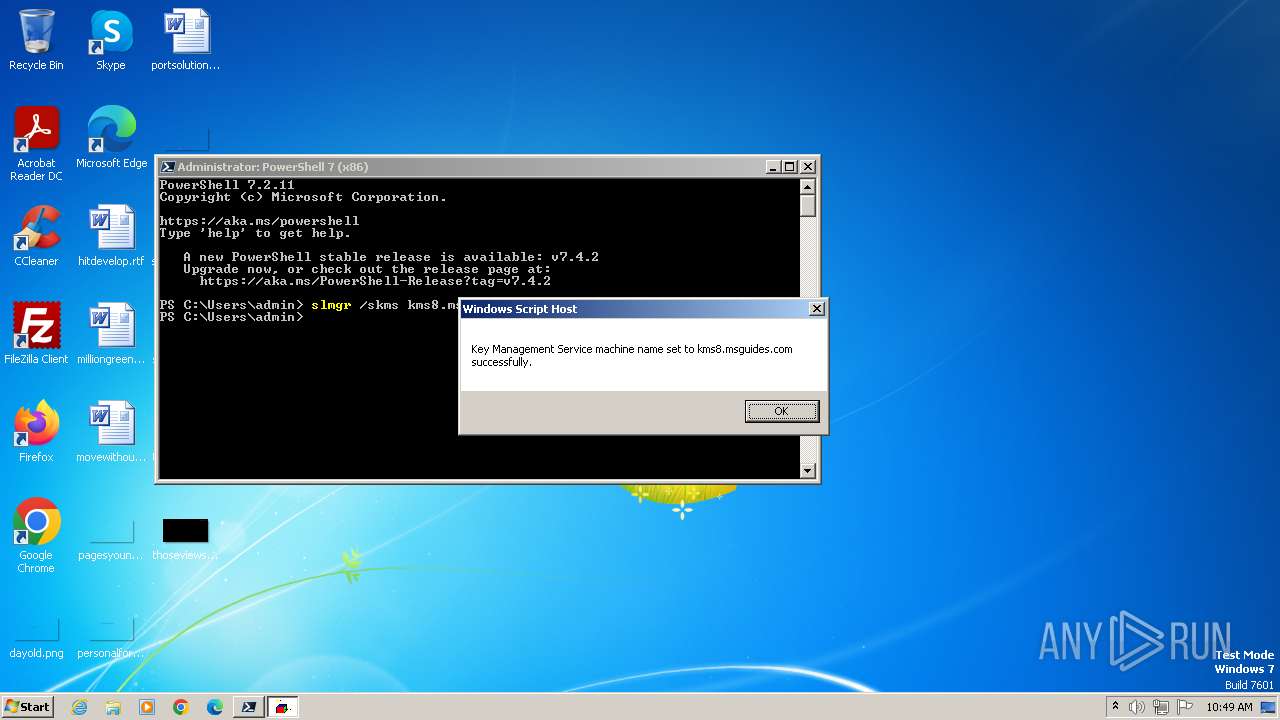Open the milliongreen document icon
The image size is (1280, 720).
pos(111,334)
